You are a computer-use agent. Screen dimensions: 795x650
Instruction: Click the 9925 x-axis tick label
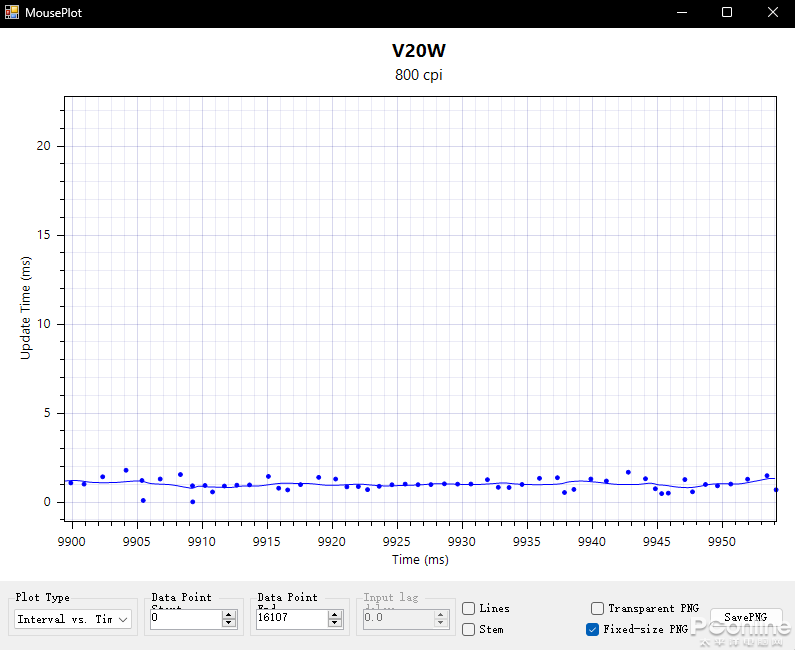coord(396,541)
